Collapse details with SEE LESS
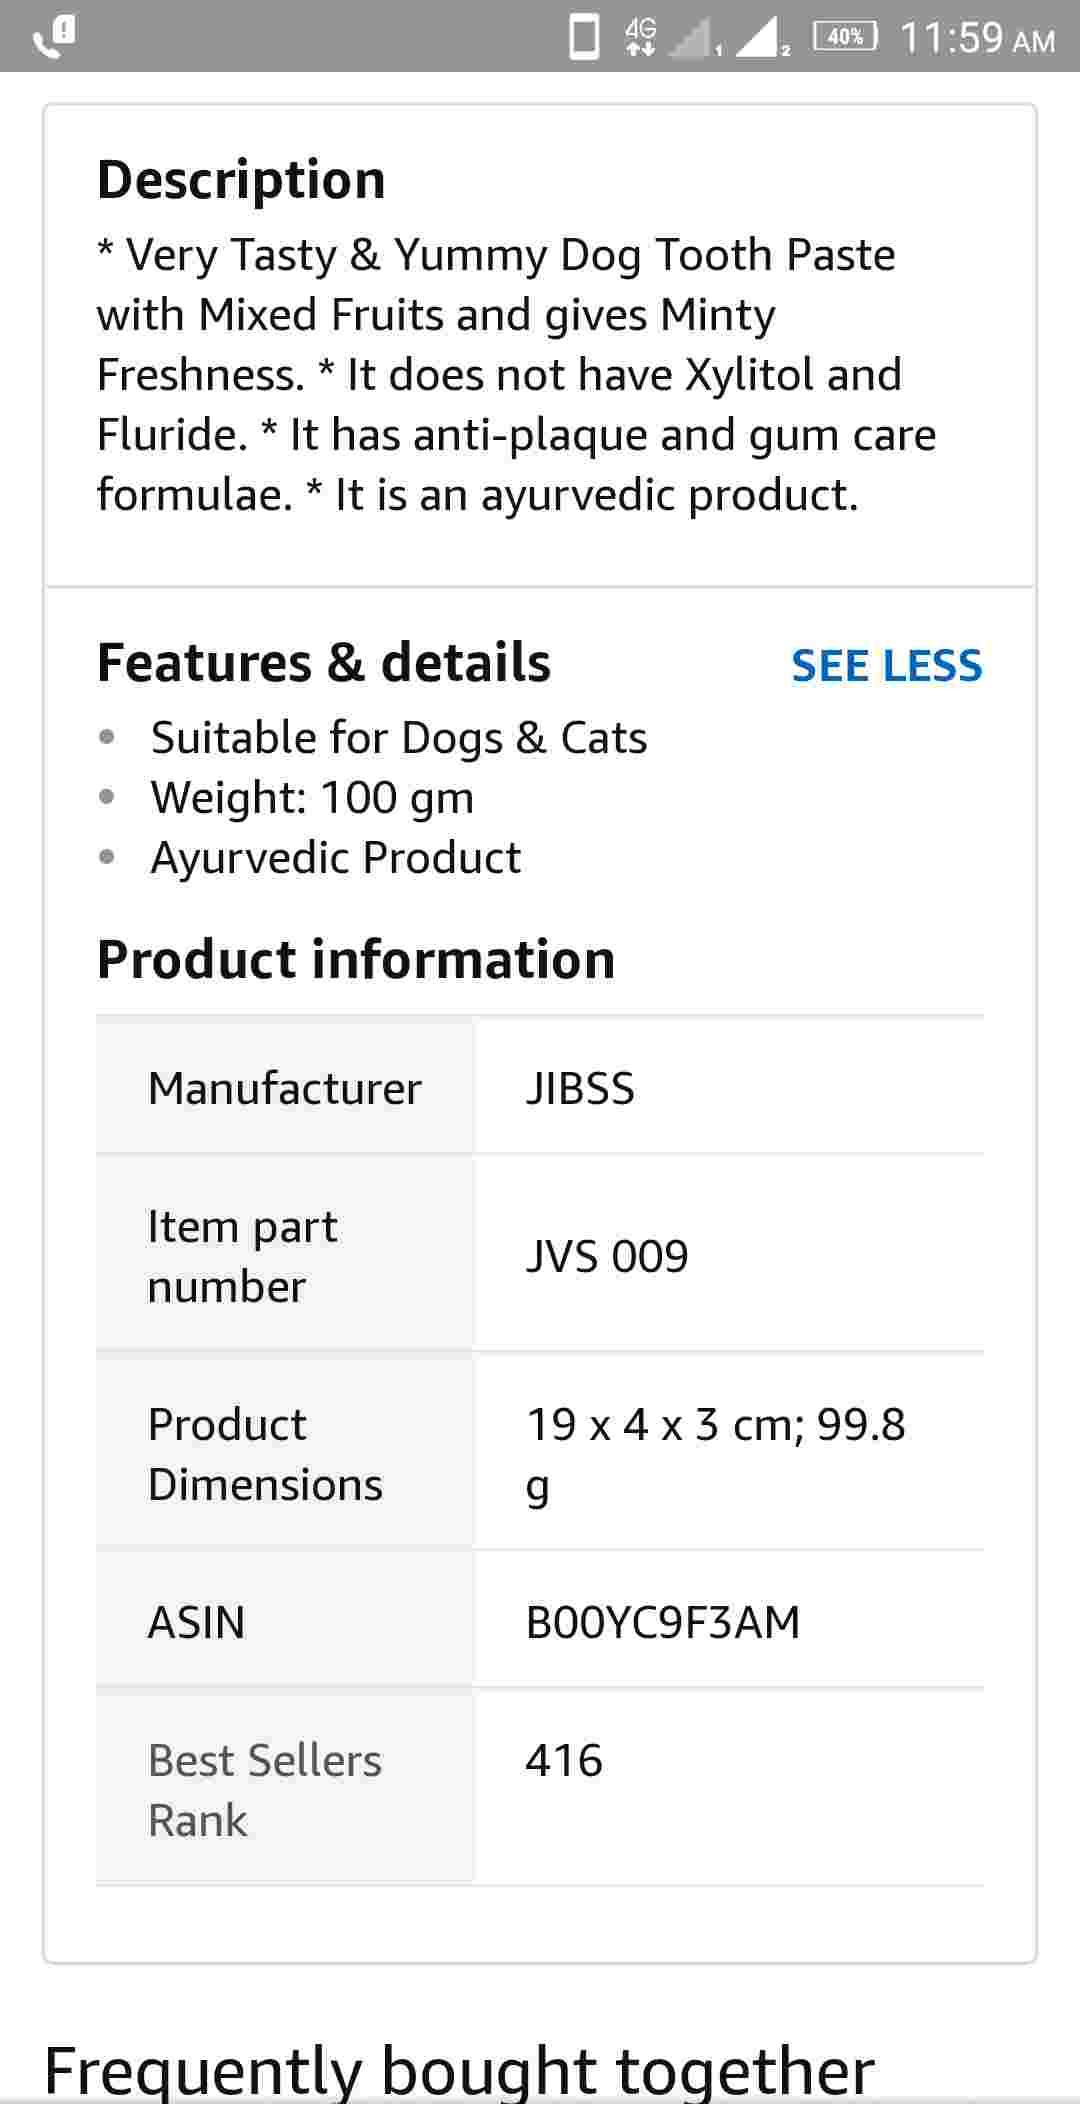 pyautogui.click(x=886, y=665)
